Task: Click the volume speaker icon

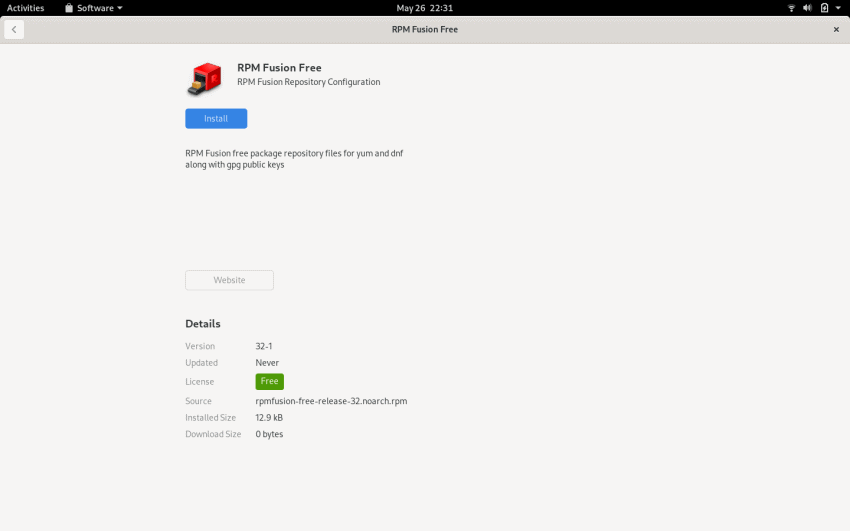Action: (x=807, y=8)
